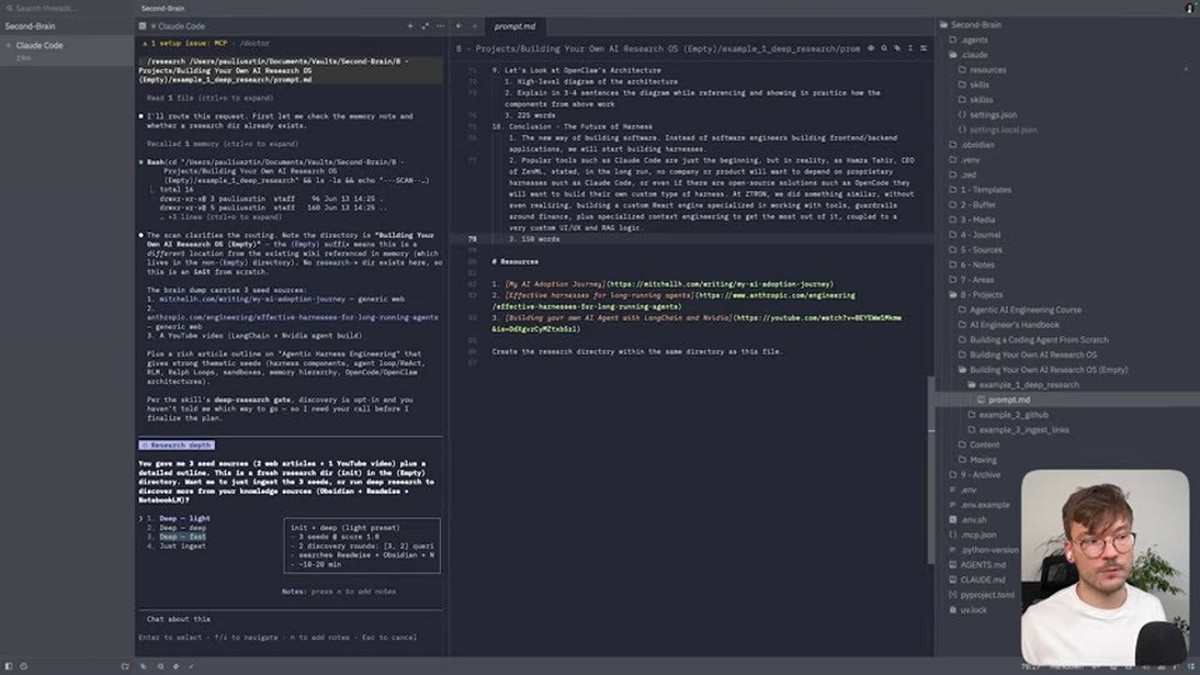1200x675 pixels.
Task: Expand the Claude Code panel with the maximize arrows icon
Action: click(426, 26)
